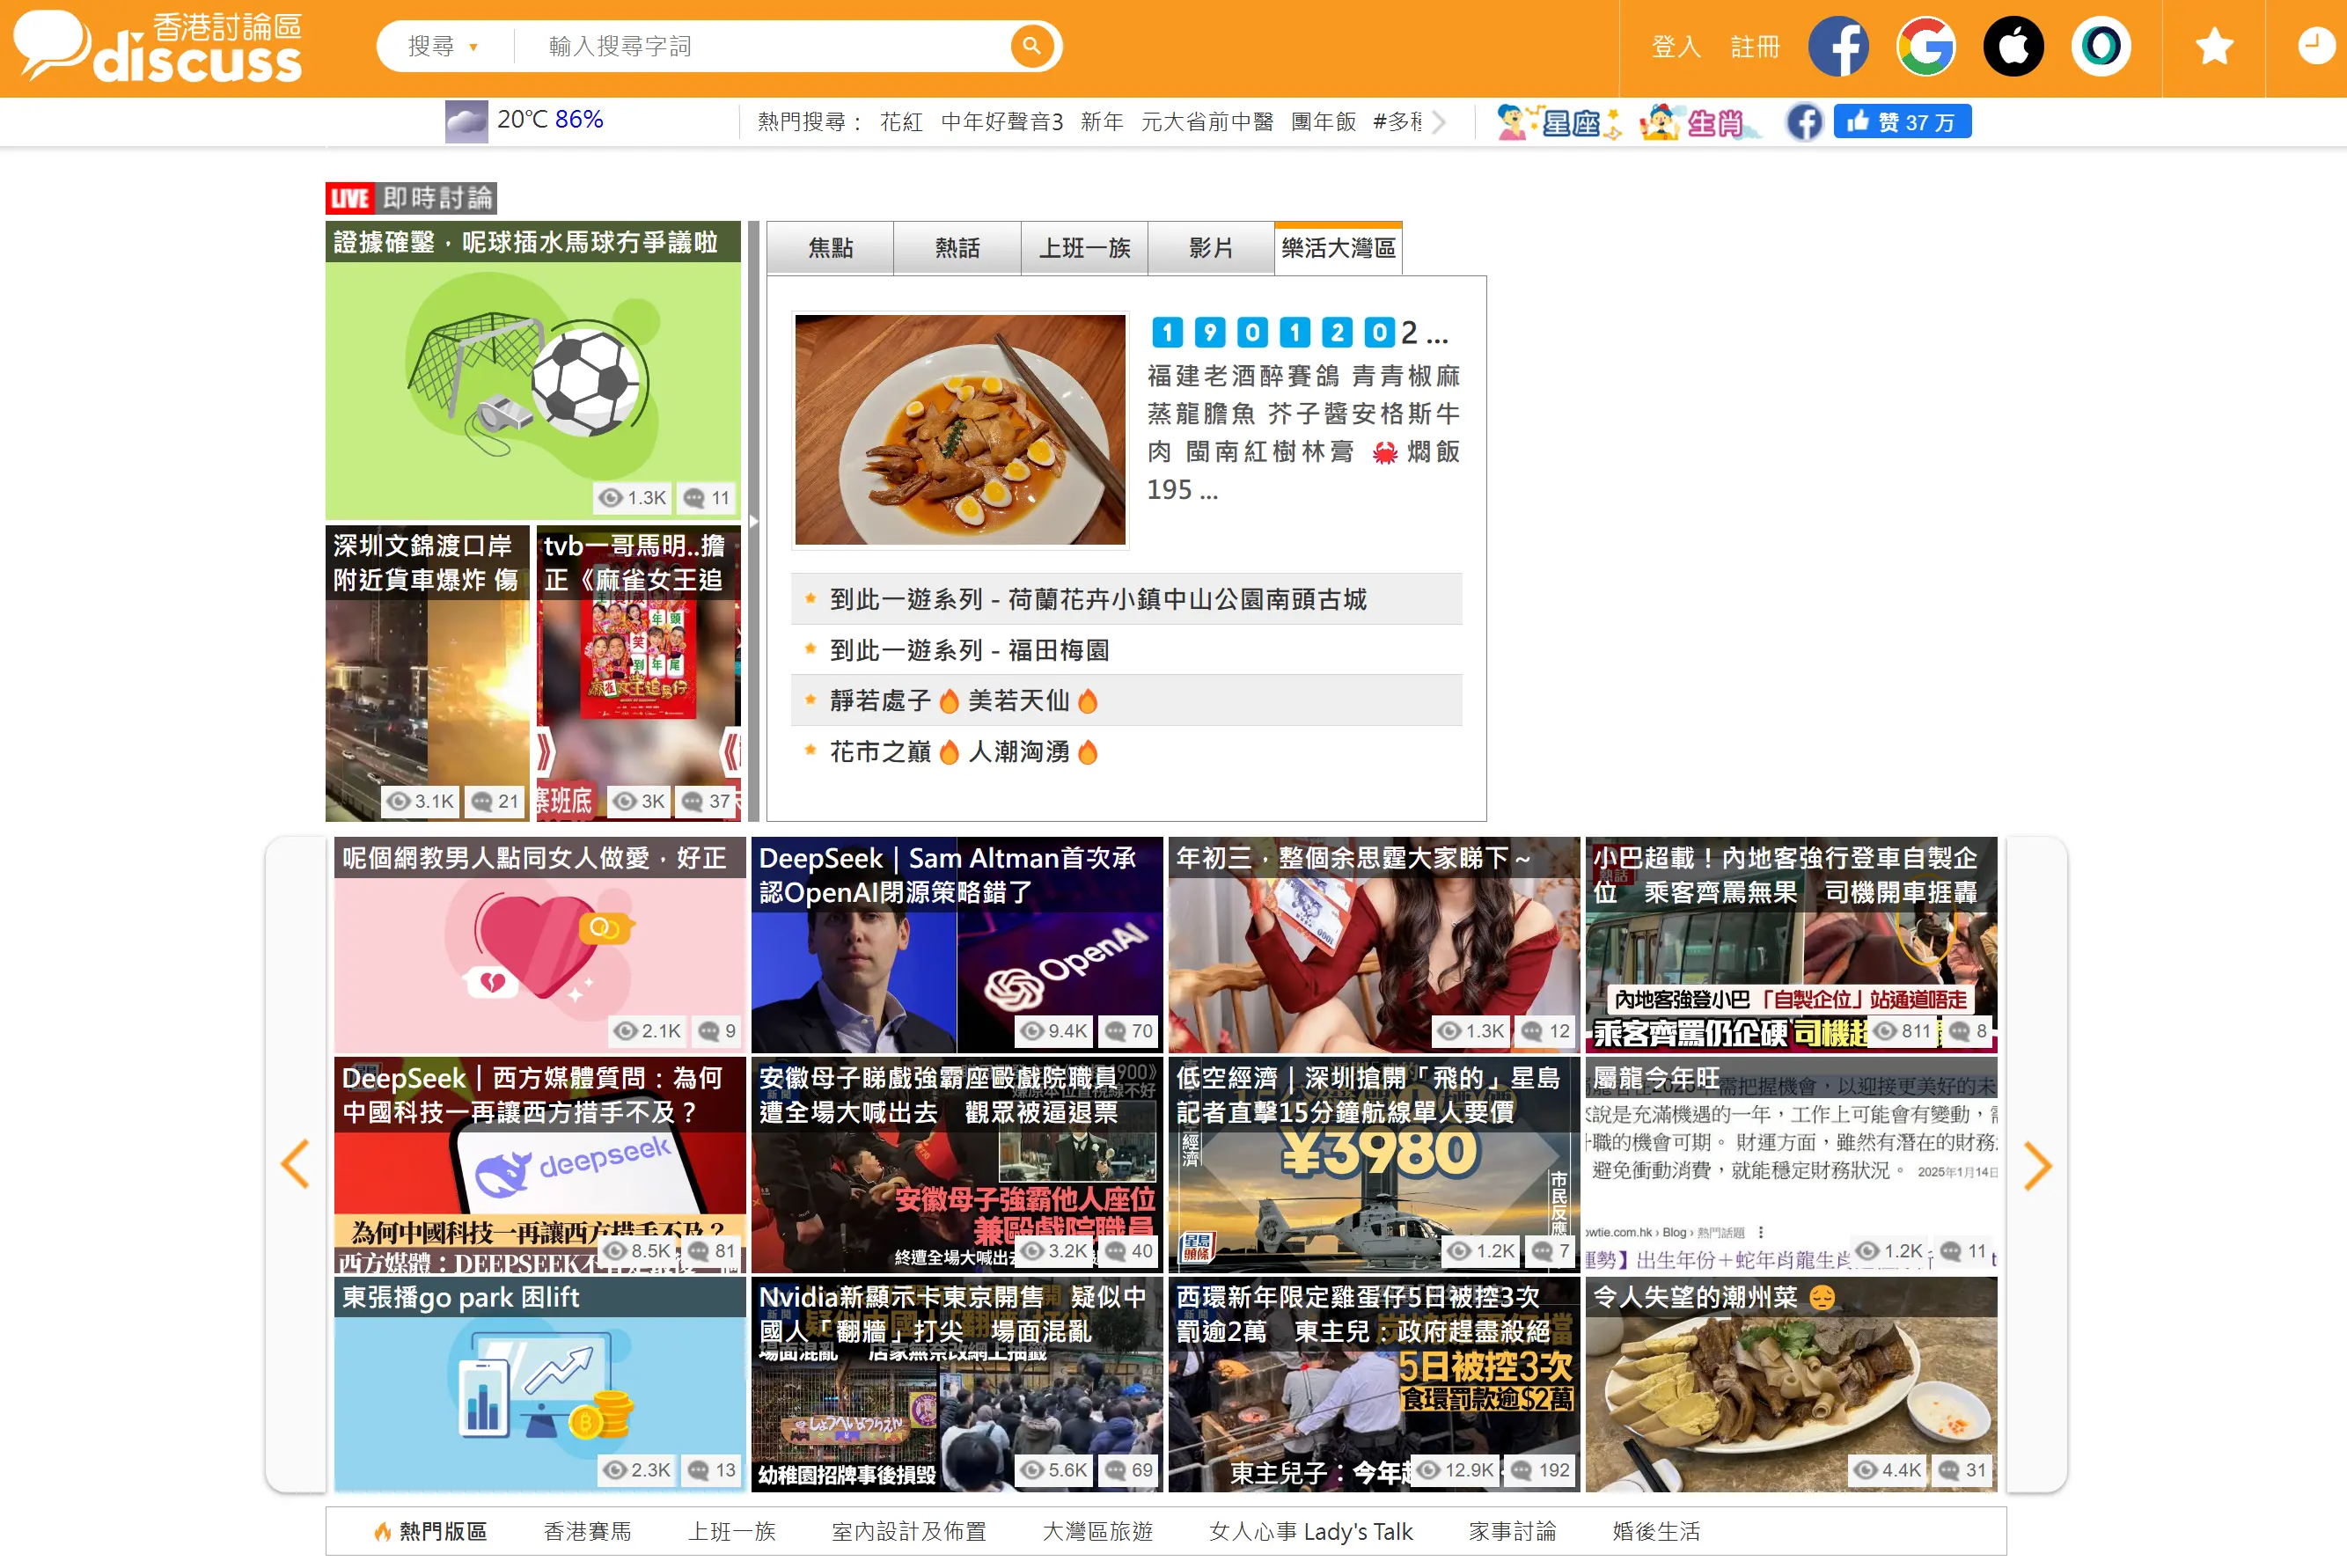The width and height of the screenshot is (2347, 1568).
Task: Log in with the Facebook icon
Action: pos(1838,46)
